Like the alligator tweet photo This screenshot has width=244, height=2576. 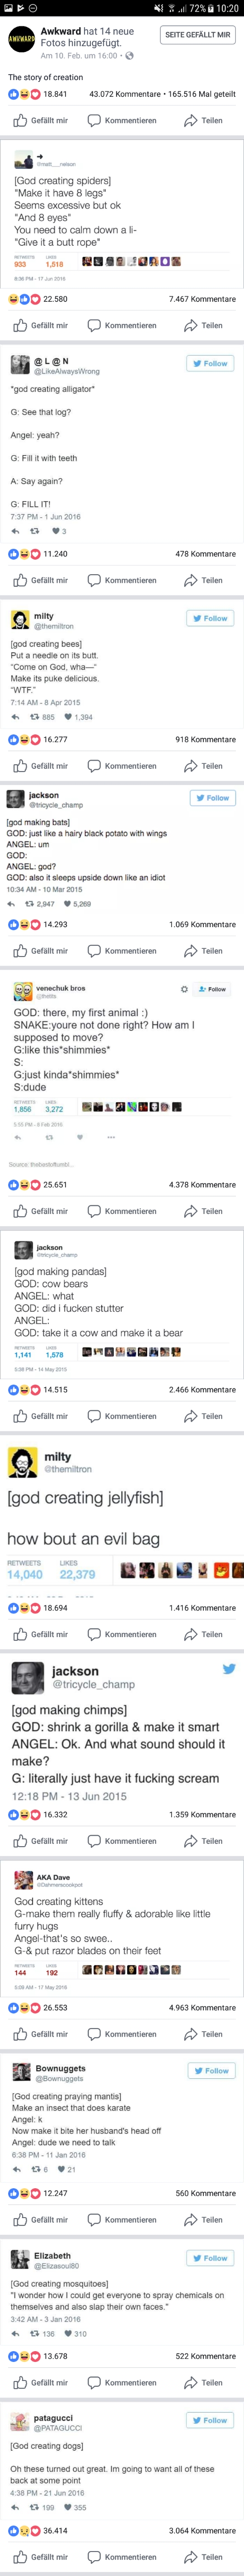(x=41, y=580)
